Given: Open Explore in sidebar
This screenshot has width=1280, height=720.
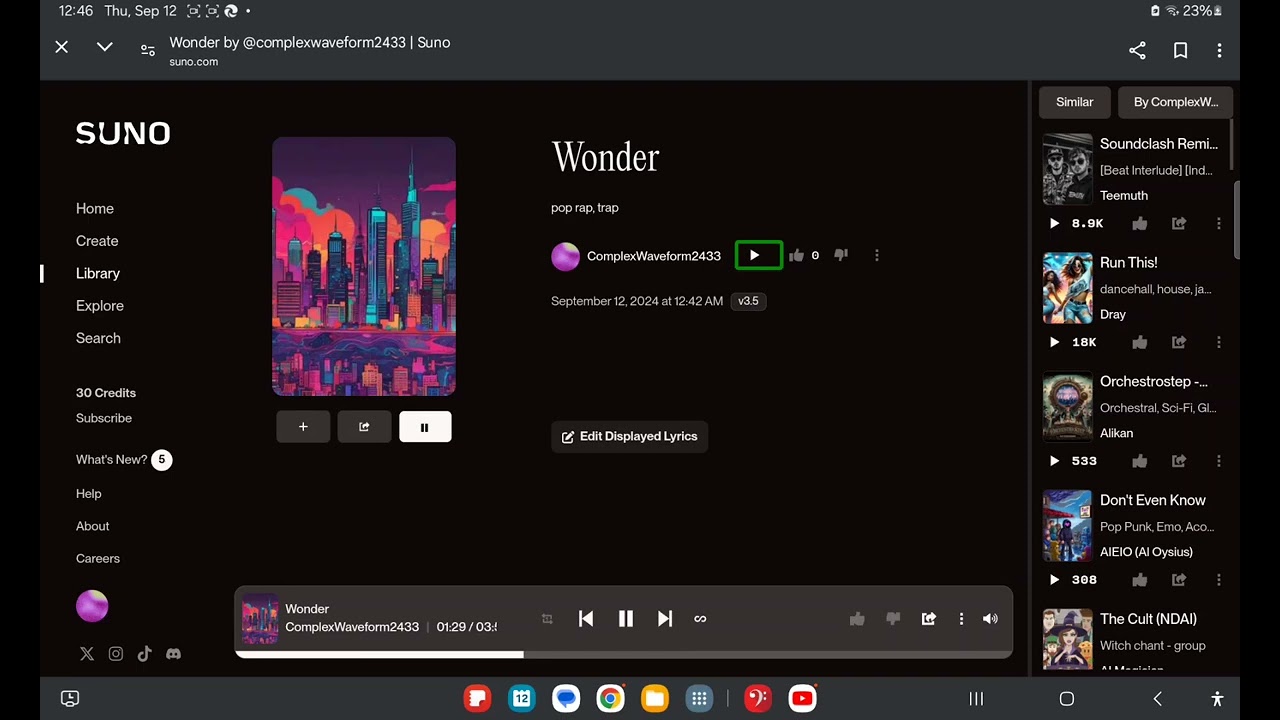Looking at the screenshot, I should (100, 306).
